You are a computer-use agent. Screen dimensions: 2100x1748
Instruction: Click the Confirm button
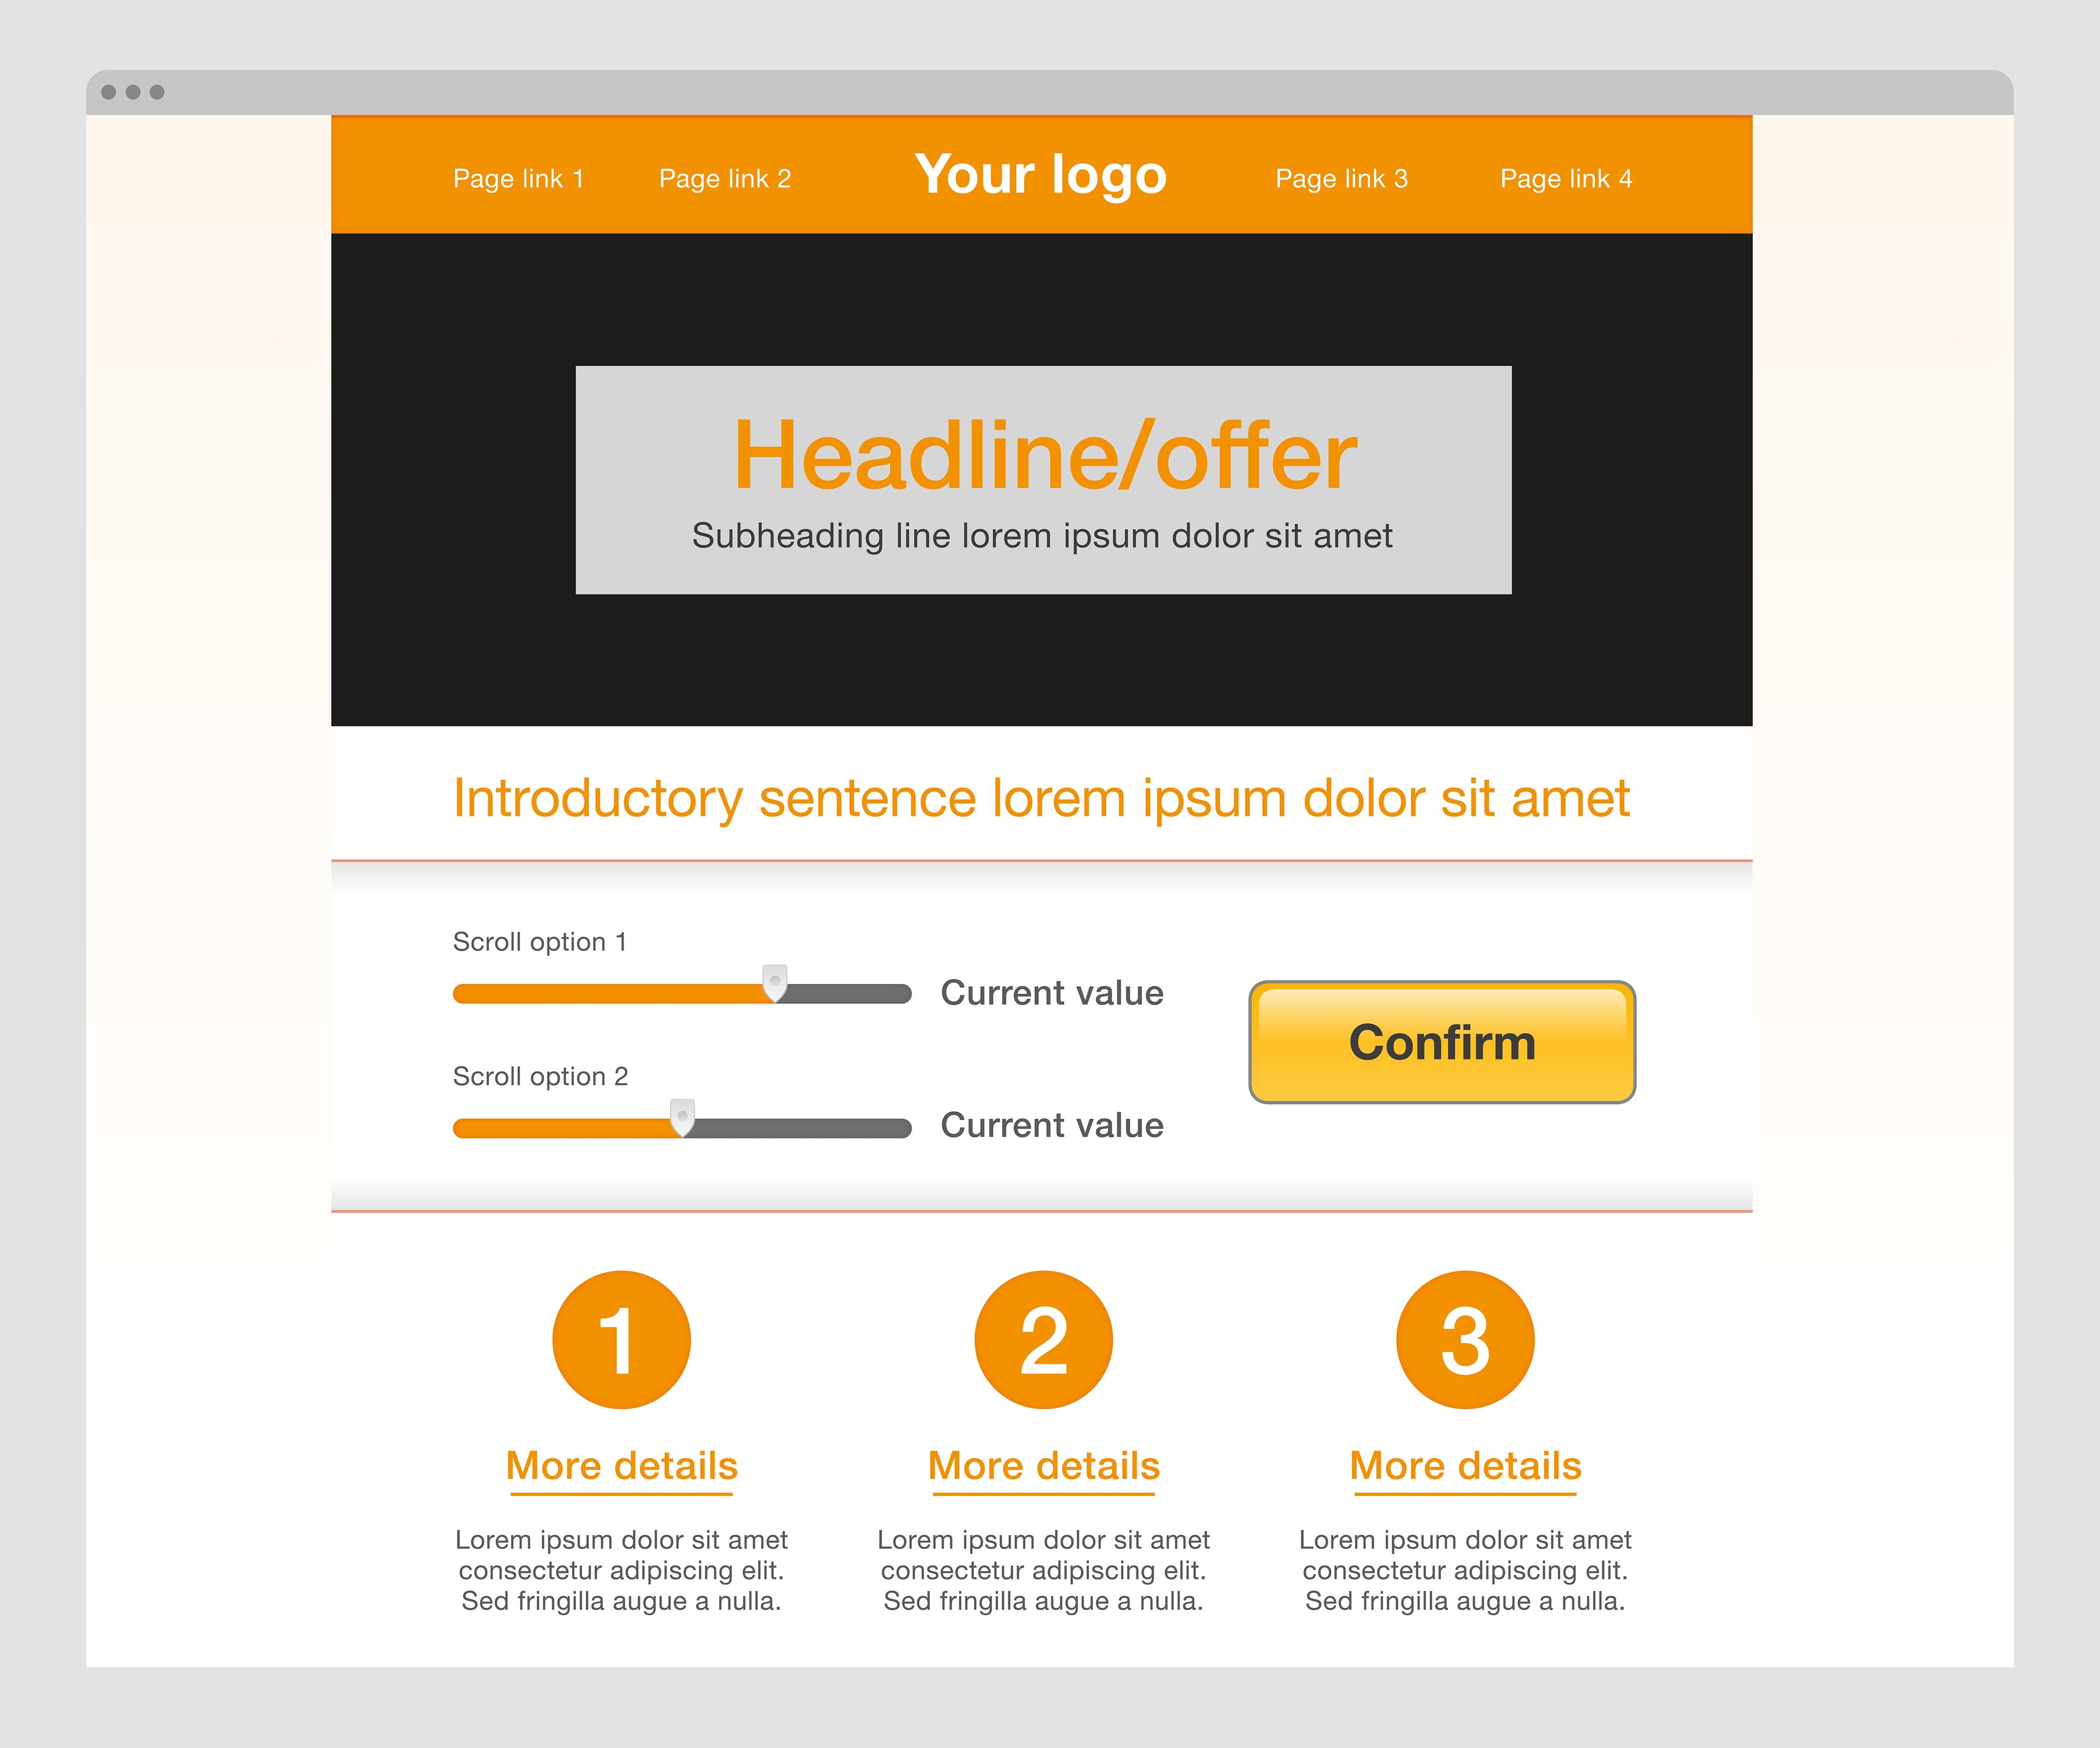[1444, 1041]
